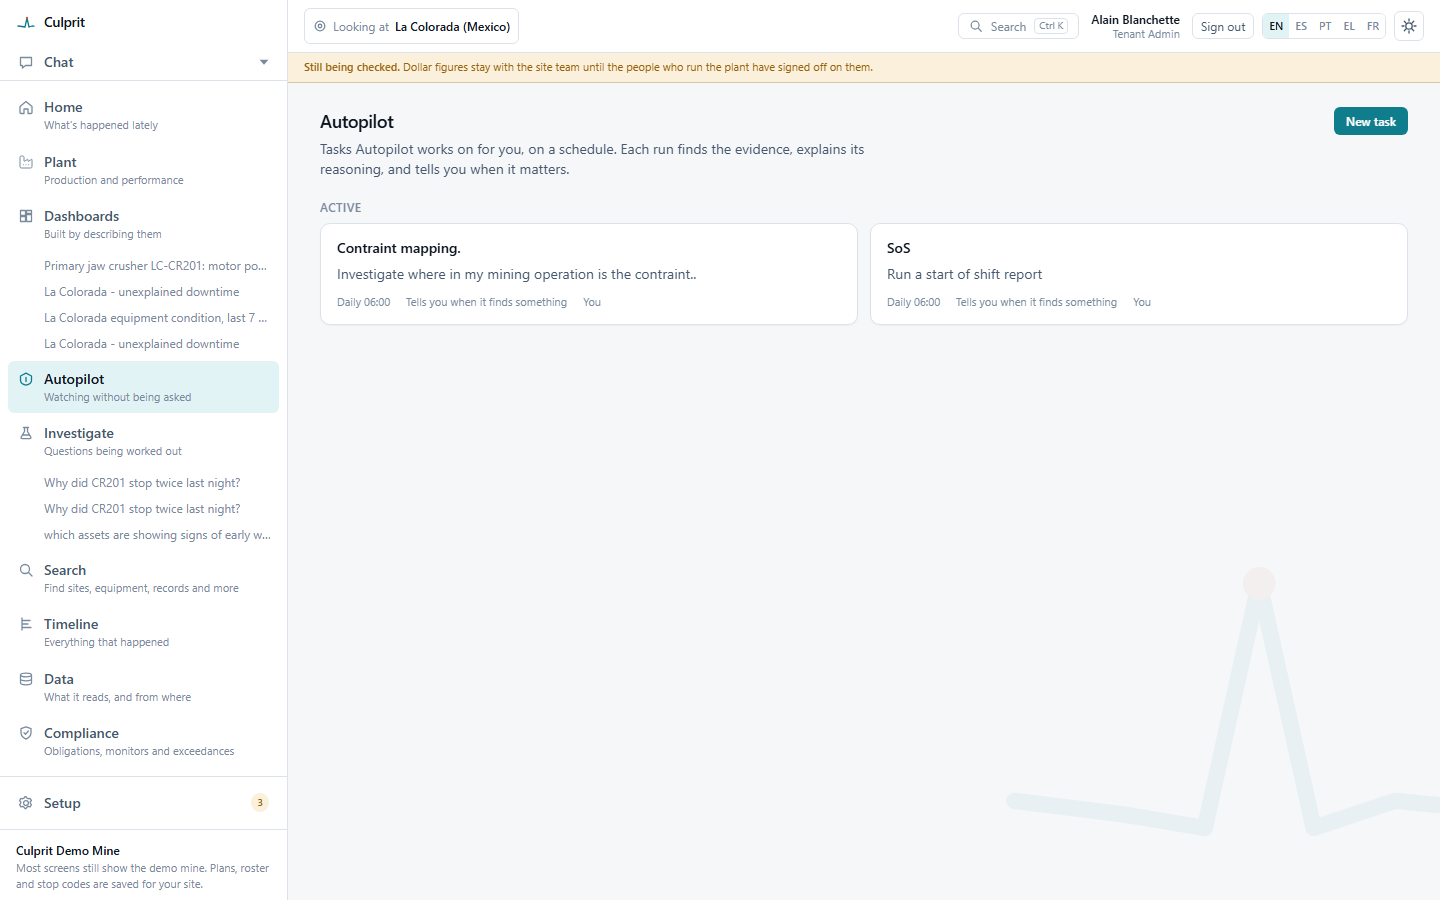Click the Sign out button
Image resolution: width=1440 pixels, height=900 pixels.
(1223, 27)
